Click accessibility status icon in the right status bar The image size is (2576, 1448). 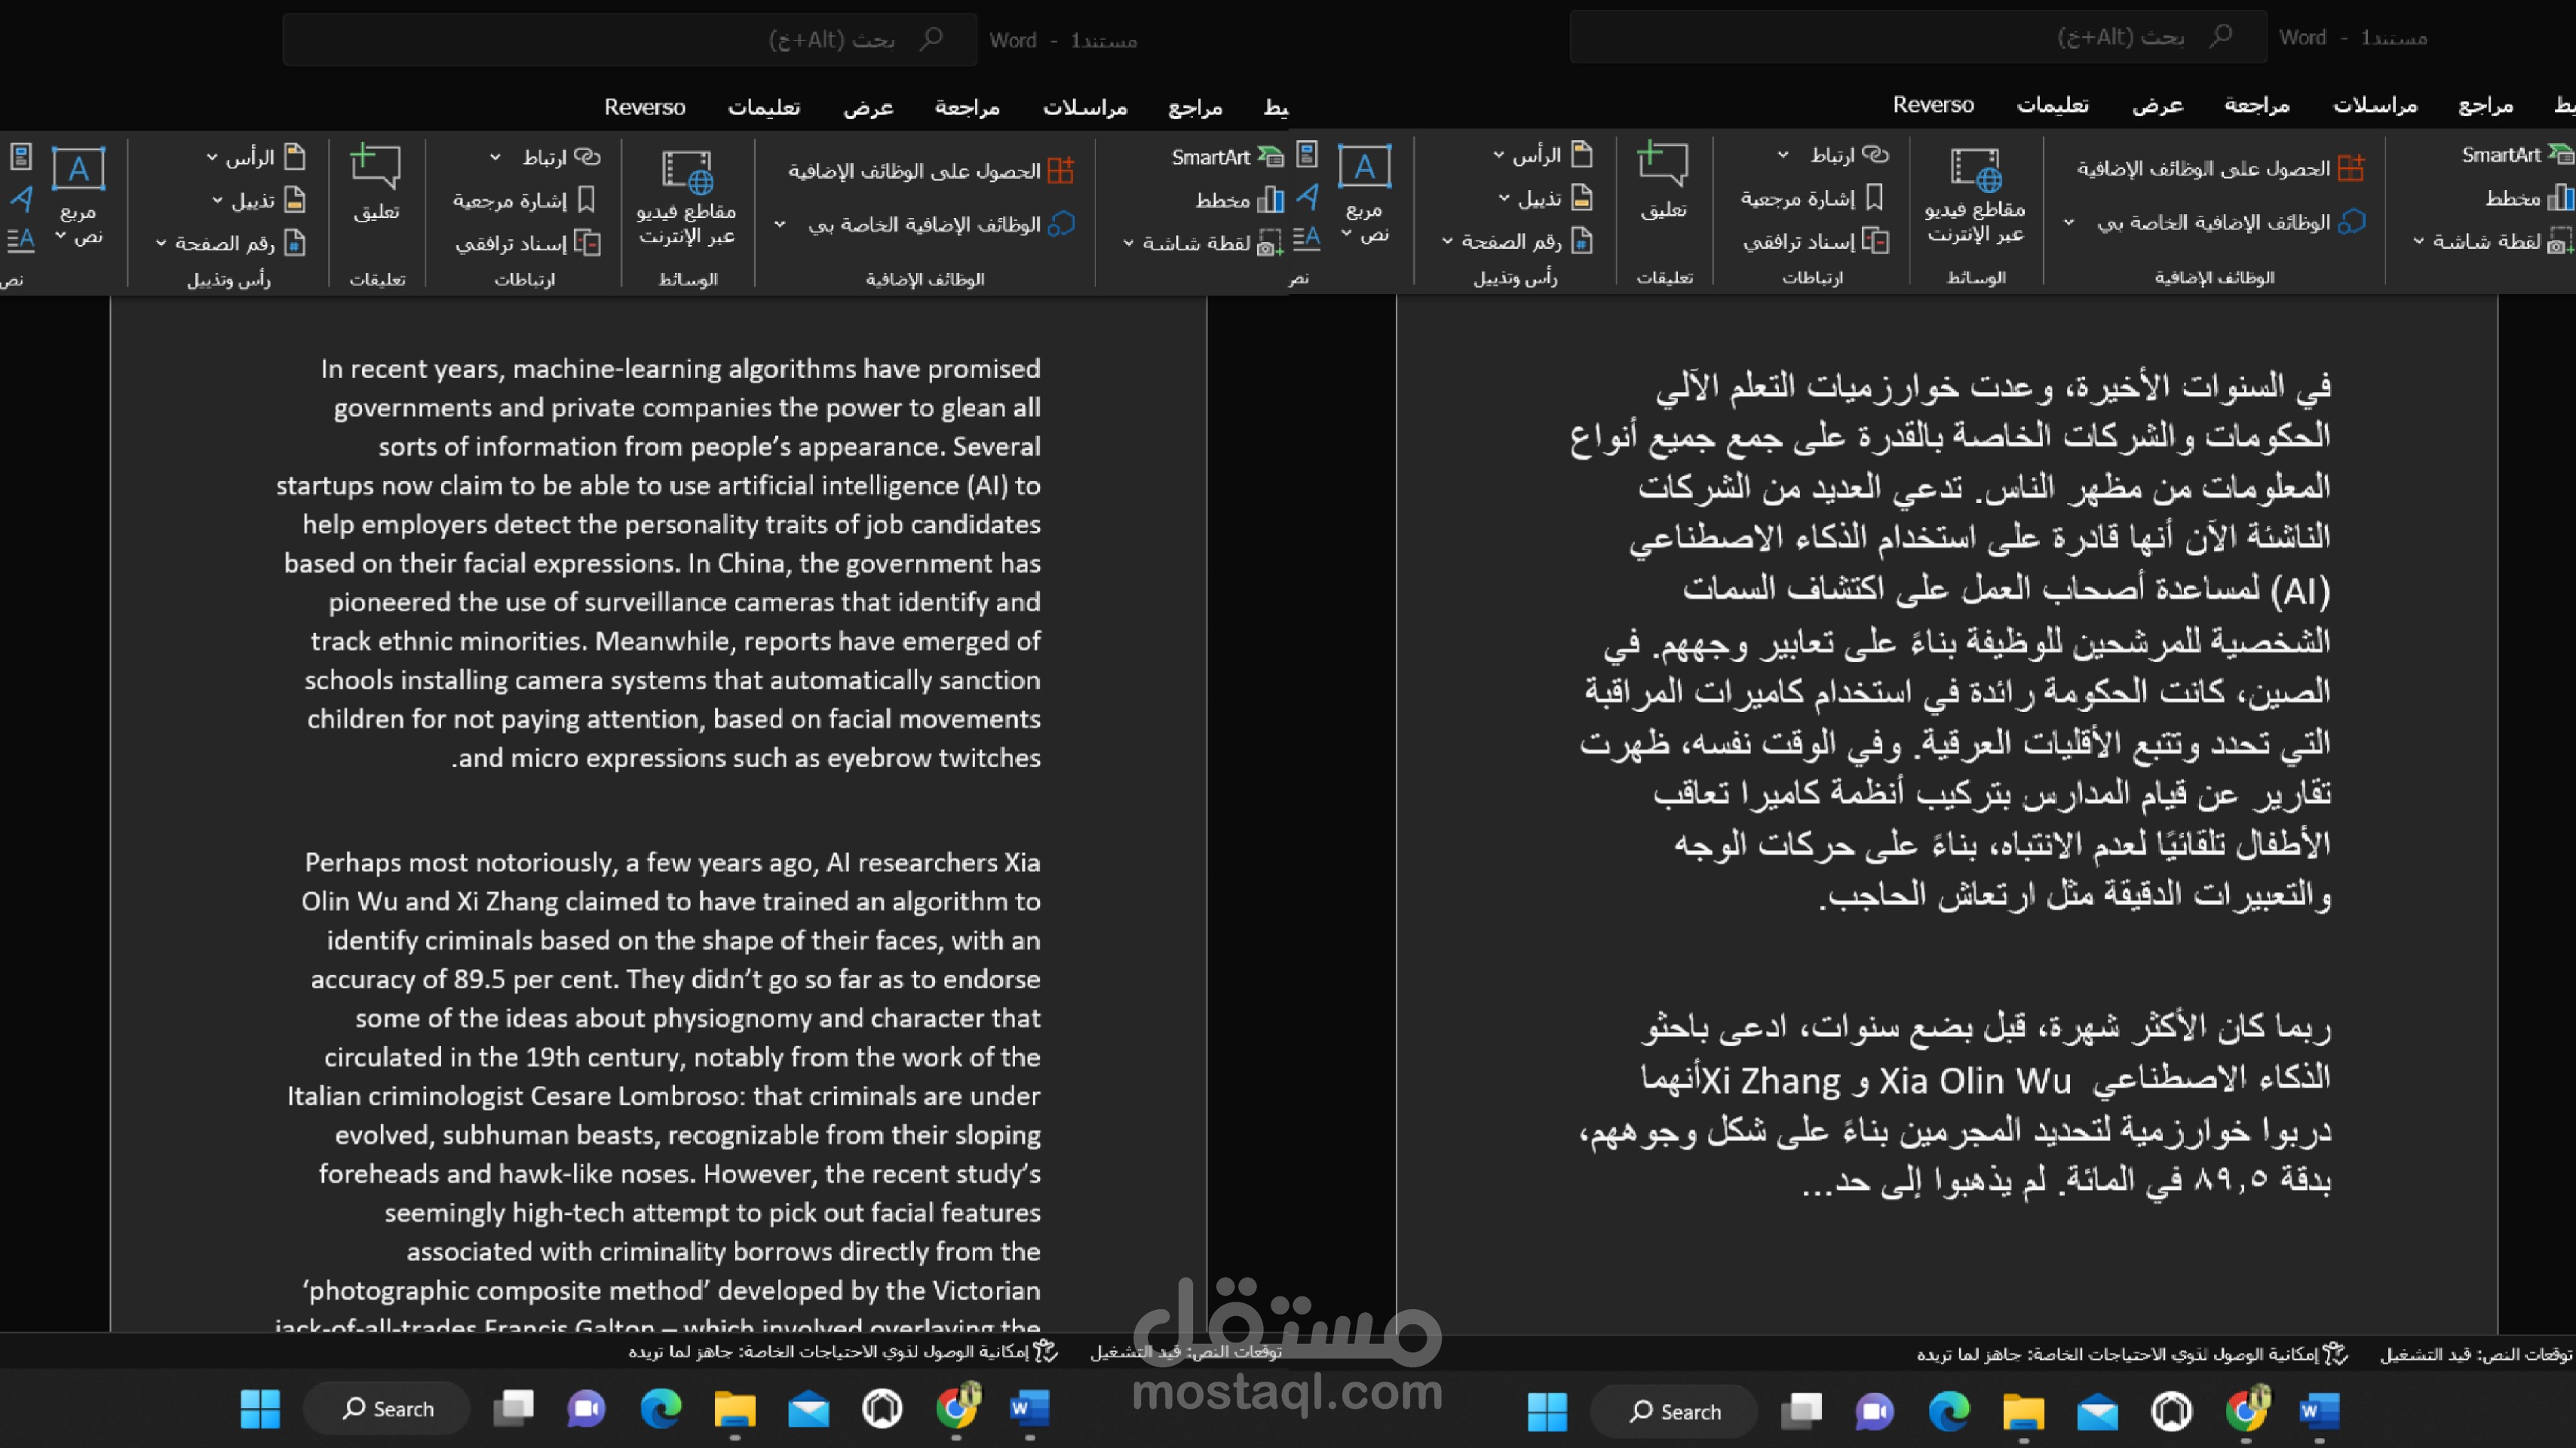pos(2335,1354)
